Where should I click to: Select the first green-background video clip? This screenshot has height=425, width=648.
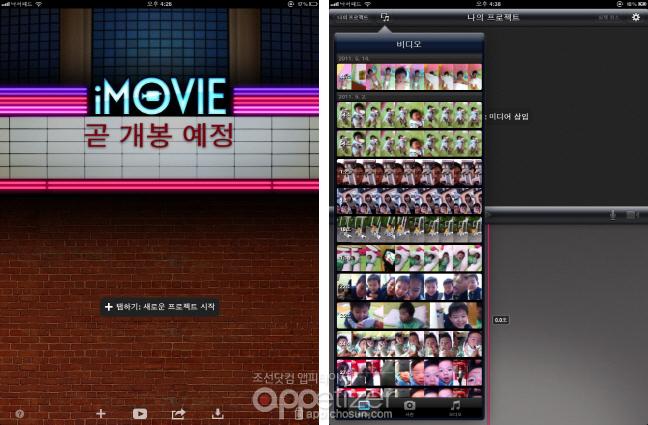coord(409,115)
